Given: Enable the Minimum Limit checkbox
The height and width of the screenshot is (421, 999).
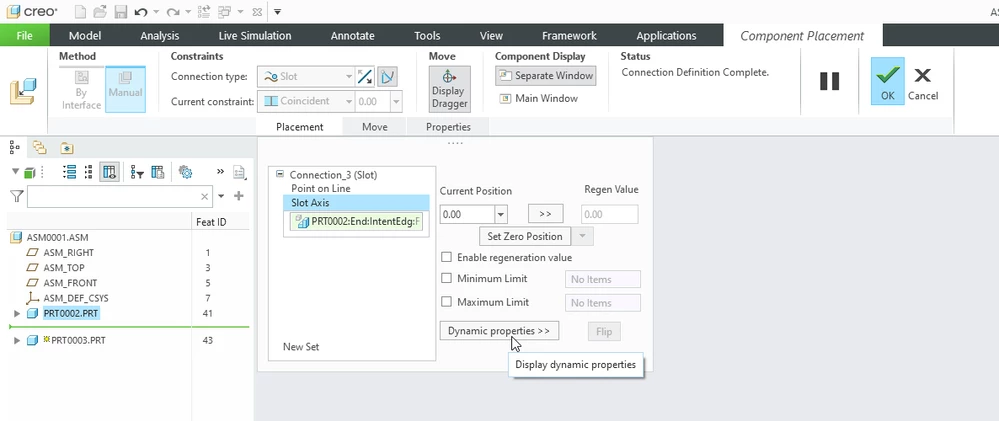Looking at the screenshot, I should tap(447, 278).
